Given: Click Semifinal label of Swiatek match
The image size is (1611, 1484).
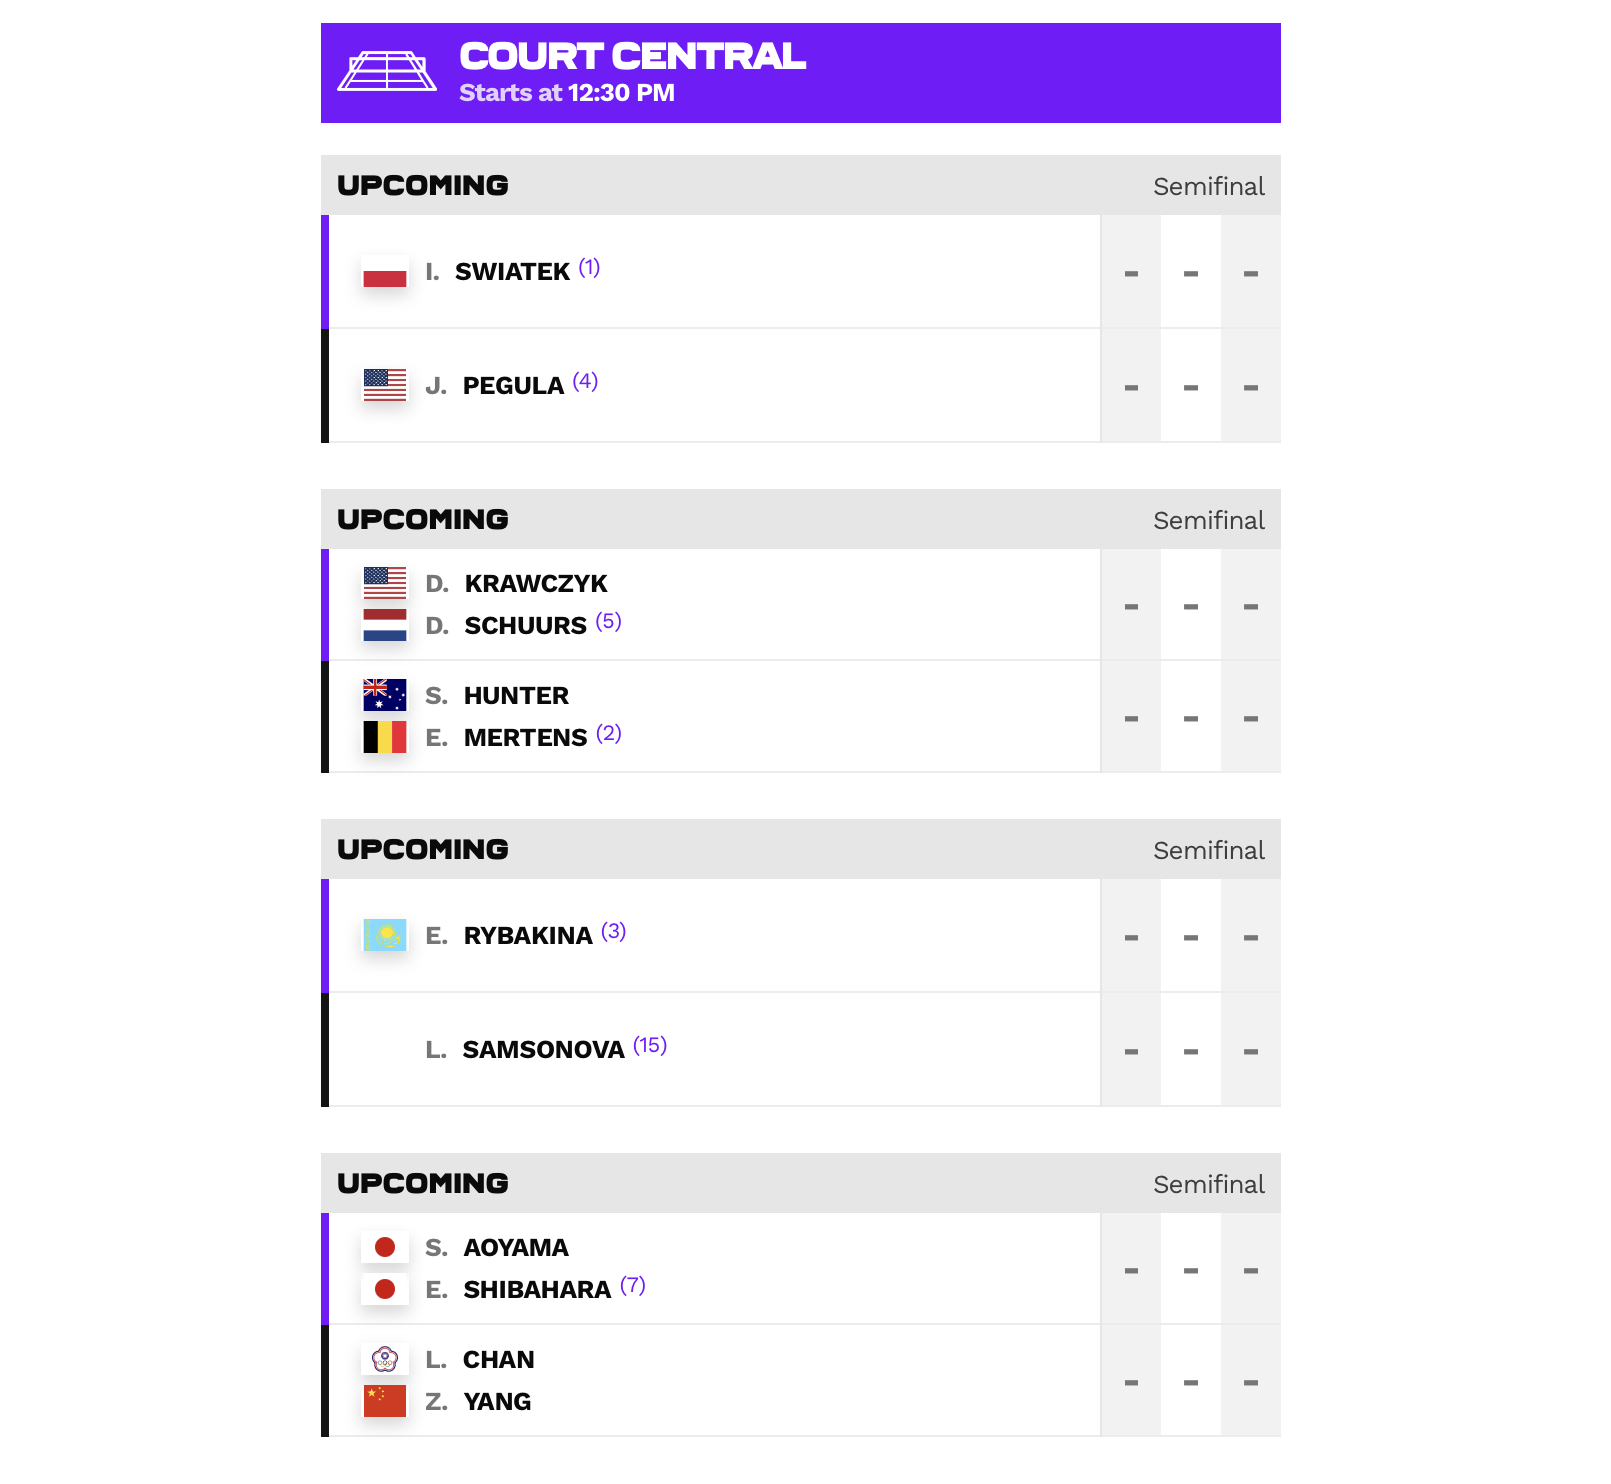Looking at the screenshot, I should coord(1208,186).
